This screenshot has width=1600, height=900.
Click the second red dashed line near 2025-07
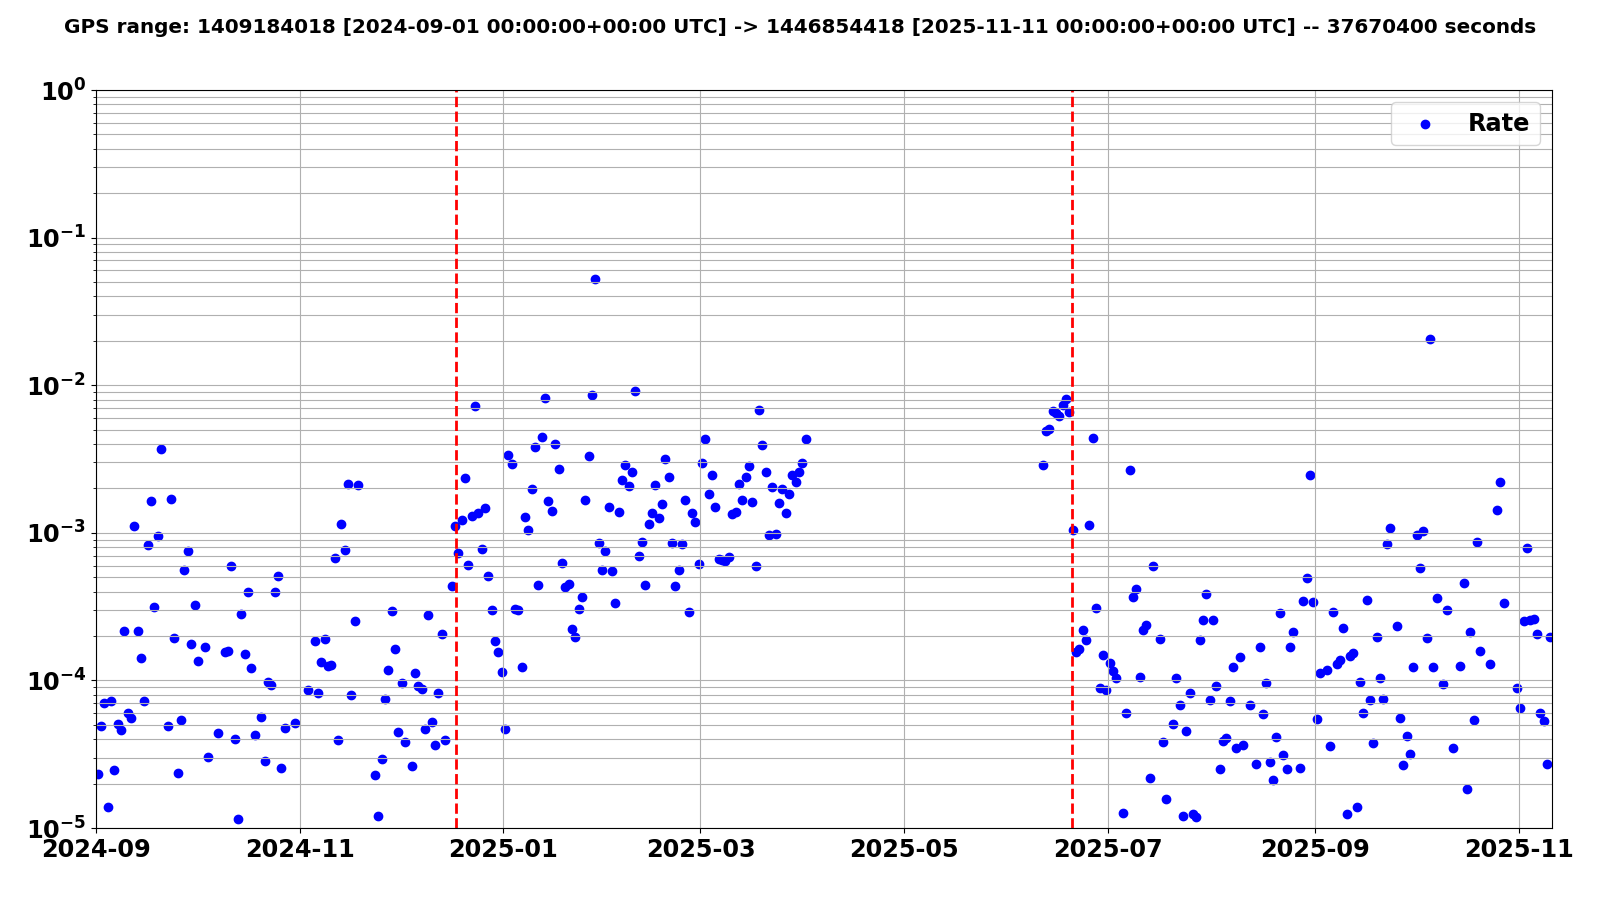pos(1072,250)
